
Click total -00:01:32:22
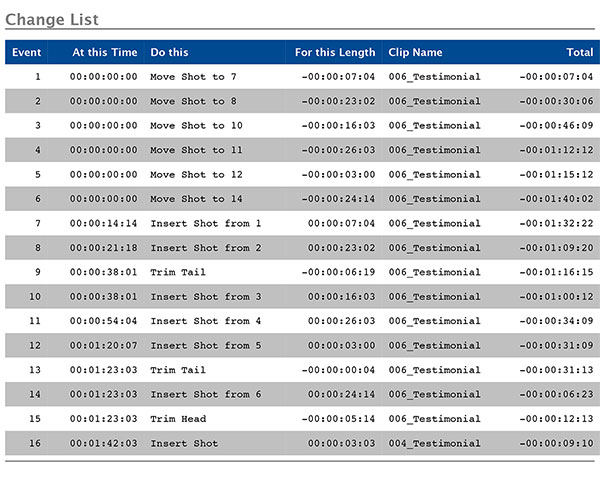pyautogui.click(x=556, y=223)
